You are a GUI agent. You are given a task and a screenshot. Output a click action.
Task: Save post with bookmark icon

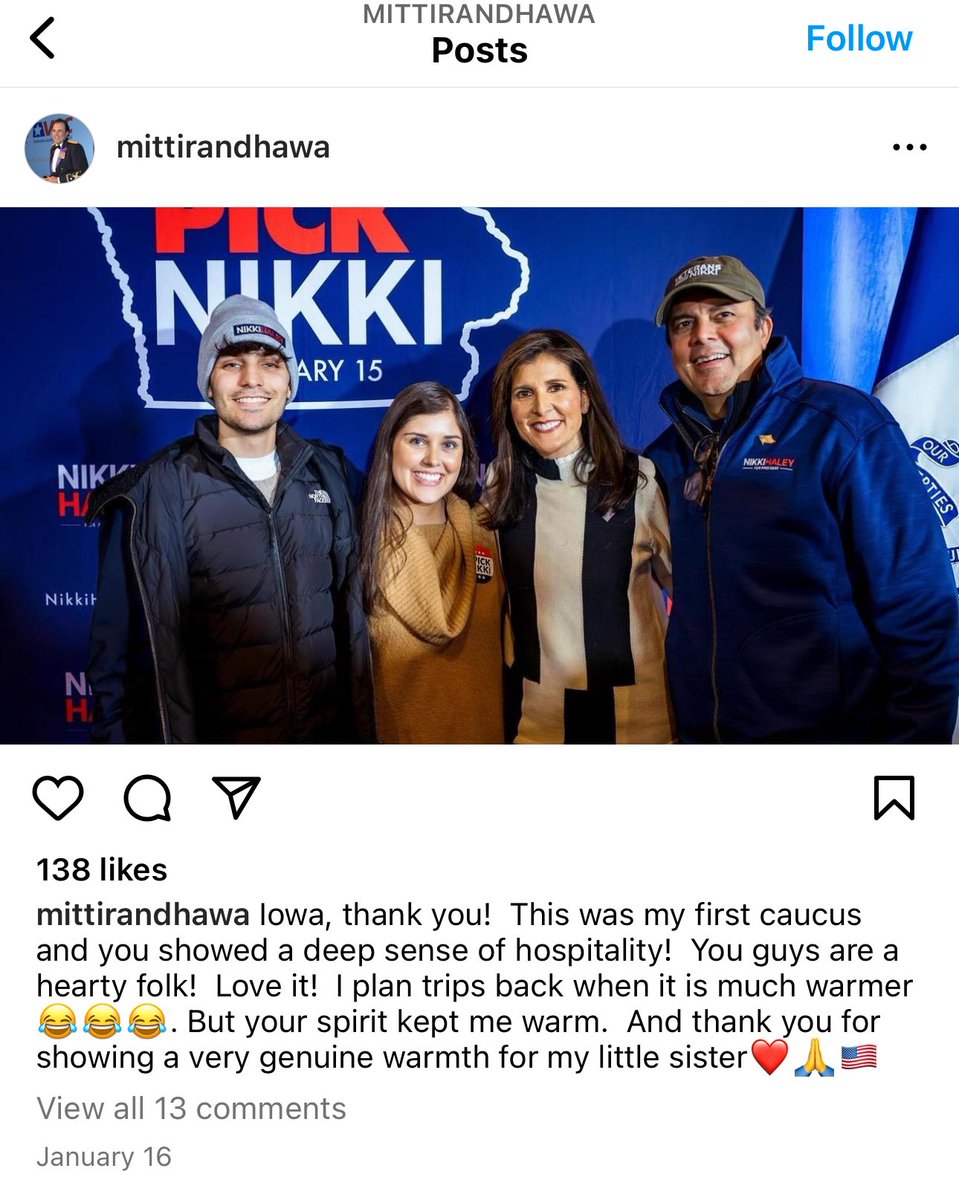click(x=894, y=798)
